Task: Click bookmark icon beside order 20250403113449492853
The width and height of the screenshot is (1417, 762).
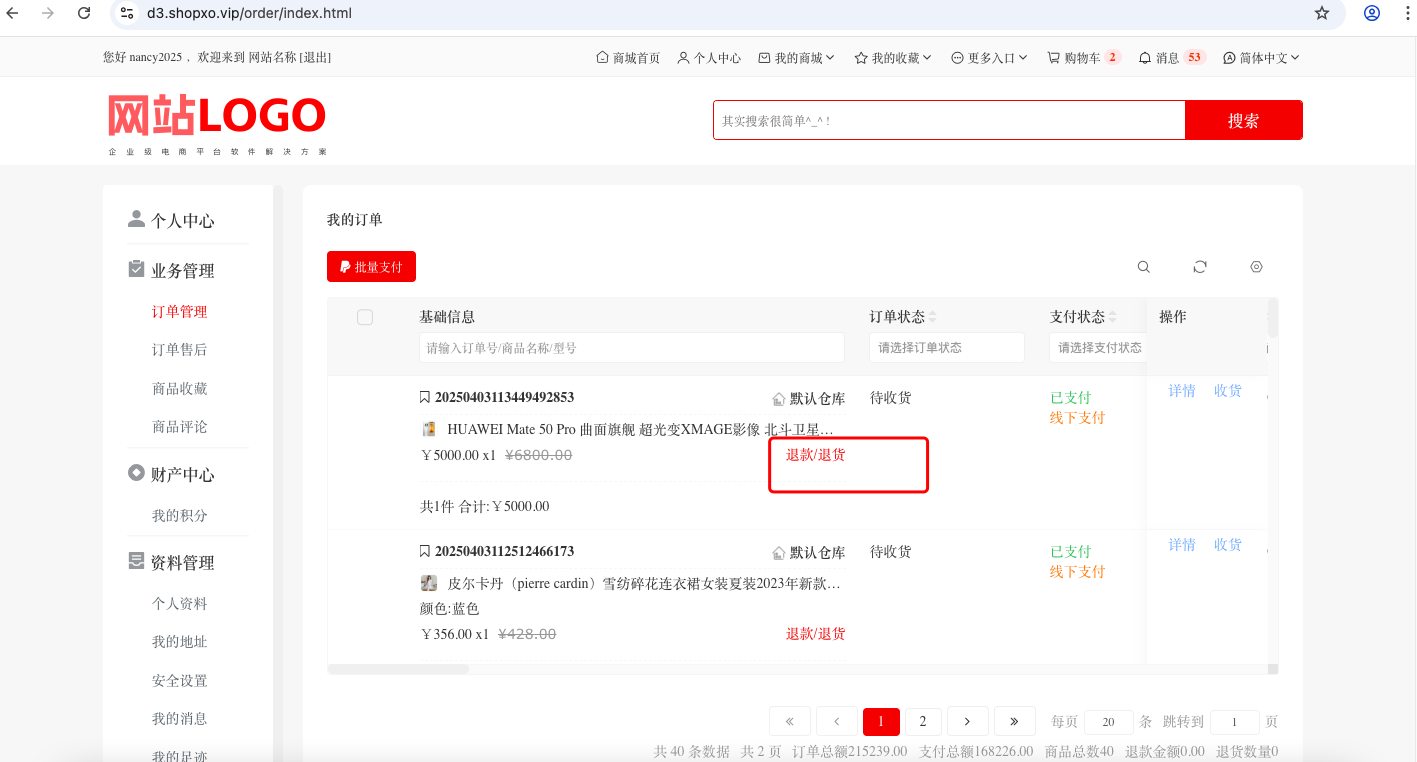Action: coord(425,397)
